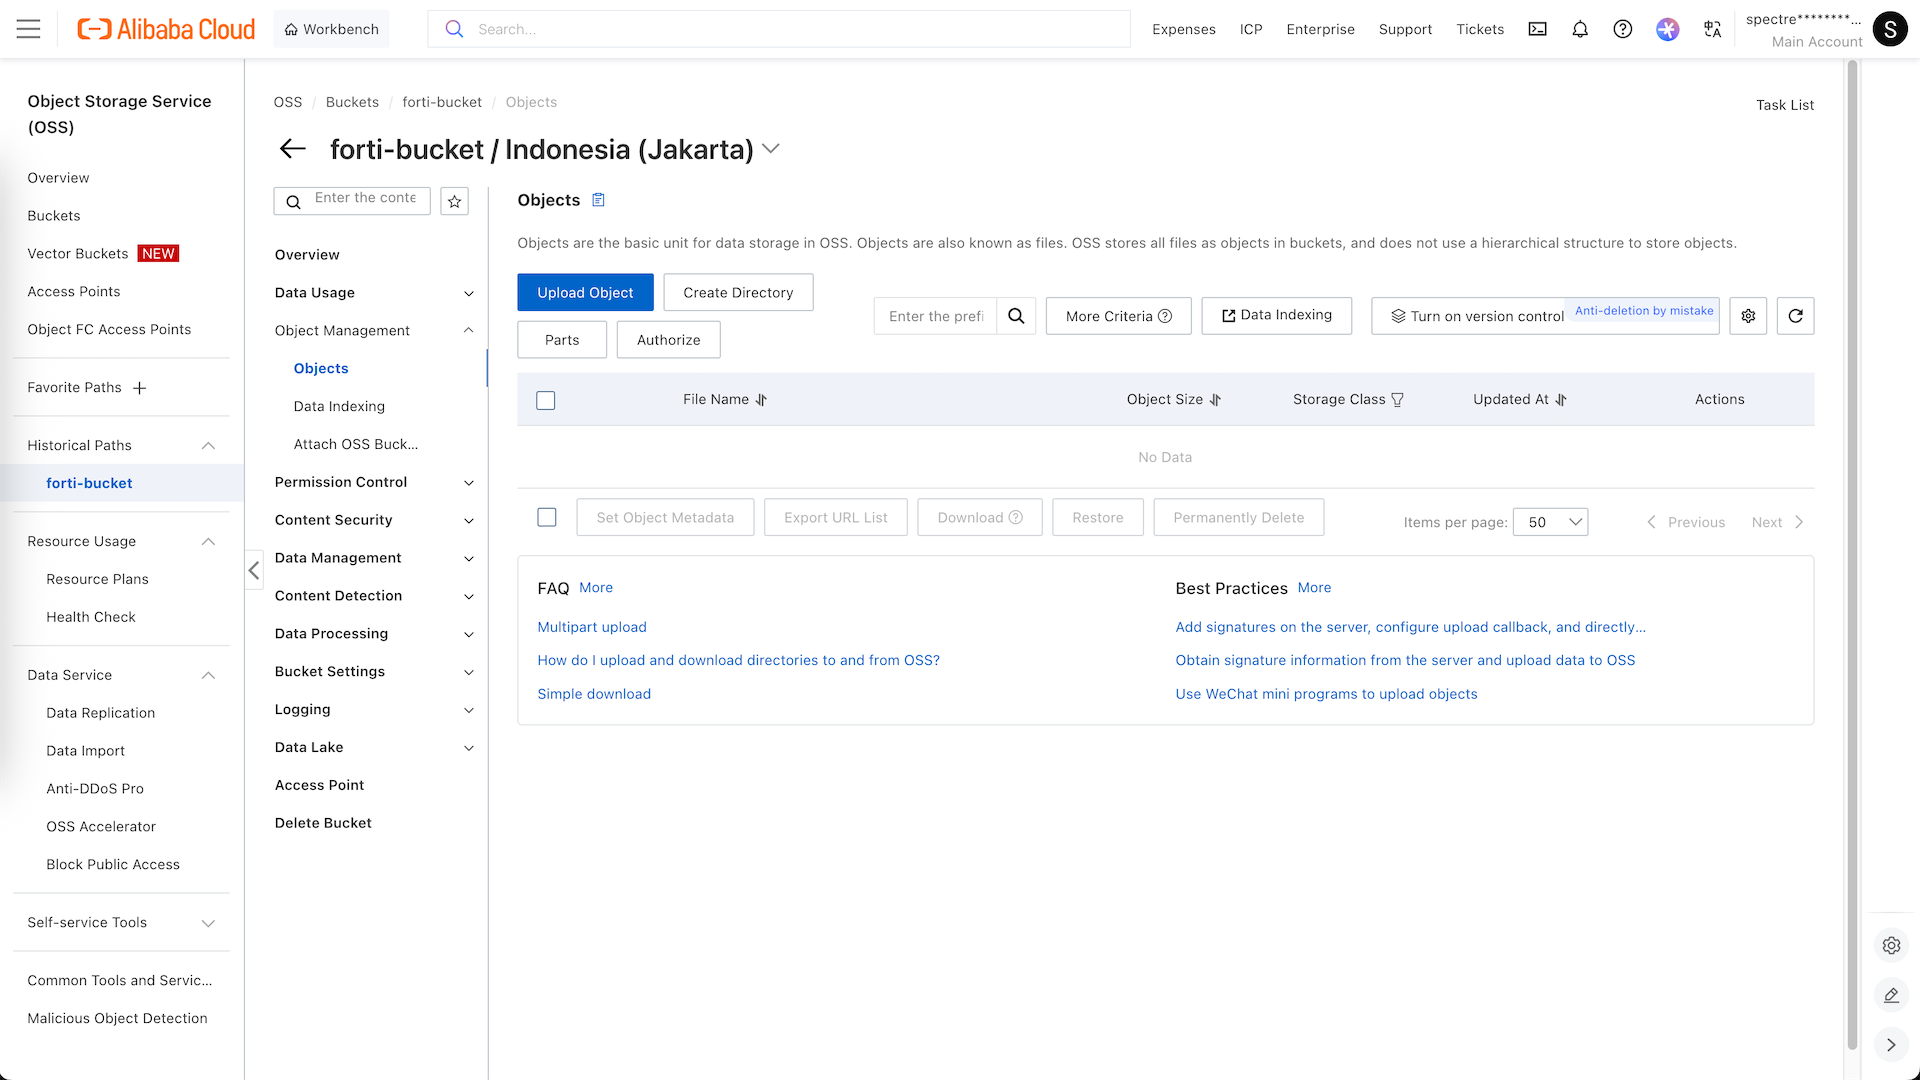Click the notification bell icon
The image size is (1920, 1080).
click(x=1580, y=29)
